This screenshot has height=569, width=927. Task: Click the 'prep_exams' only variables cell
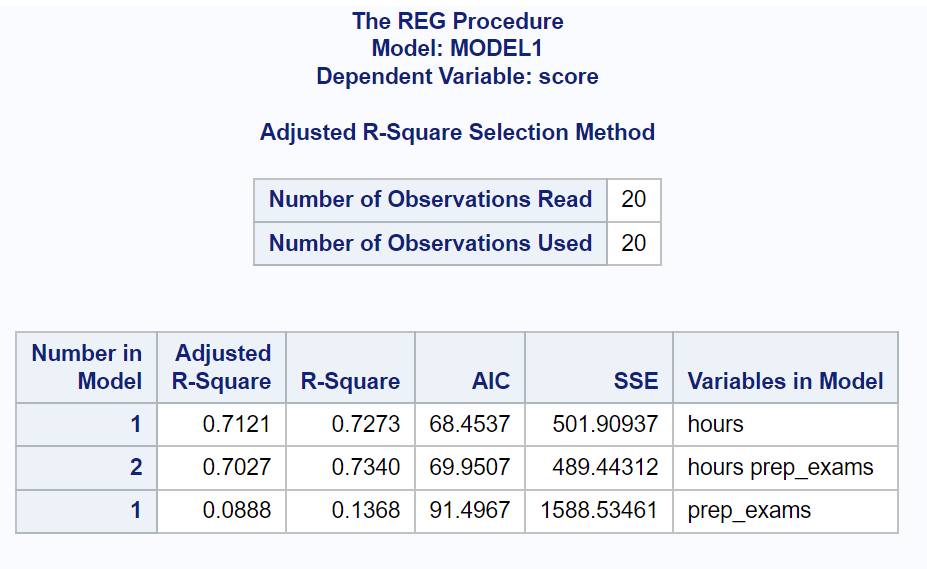pyautogui.click(x=785, y=511)
